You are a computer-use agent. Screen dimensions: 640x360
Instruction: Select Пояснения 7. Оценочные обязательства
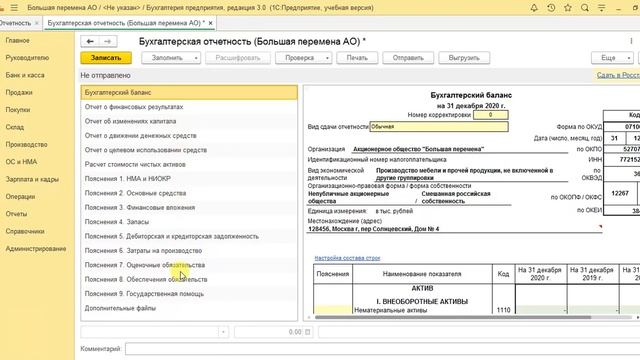click(189, 265)
